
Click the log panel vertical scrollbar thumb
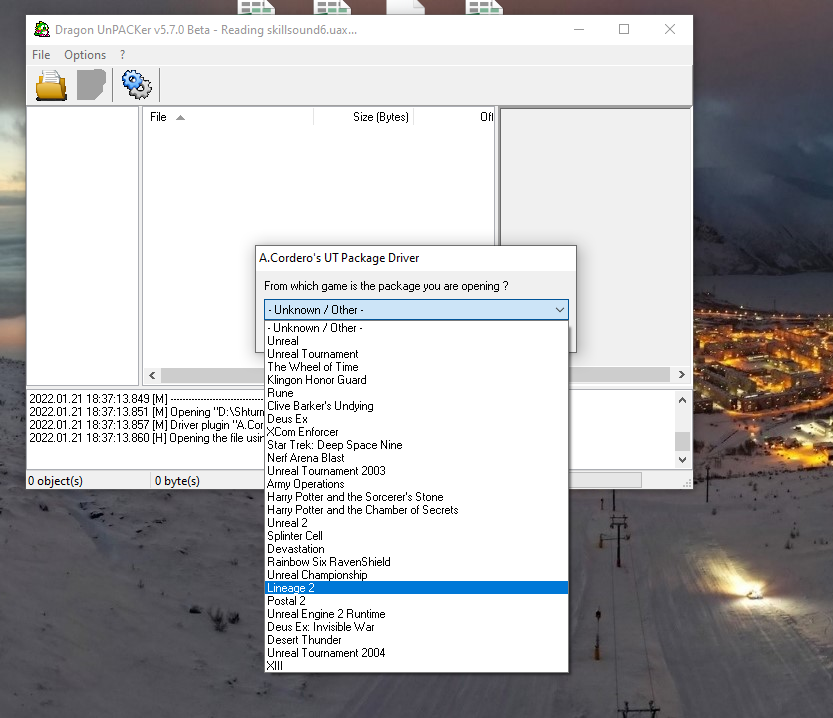point(683,441)
